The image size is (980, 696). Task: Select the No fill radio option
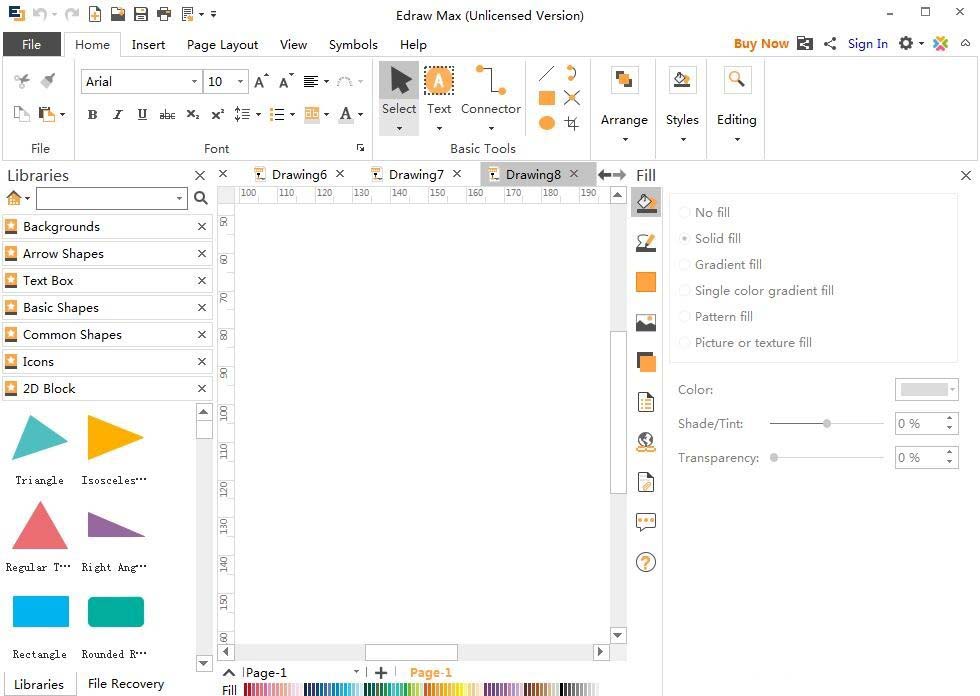click(x=684, y=212)
